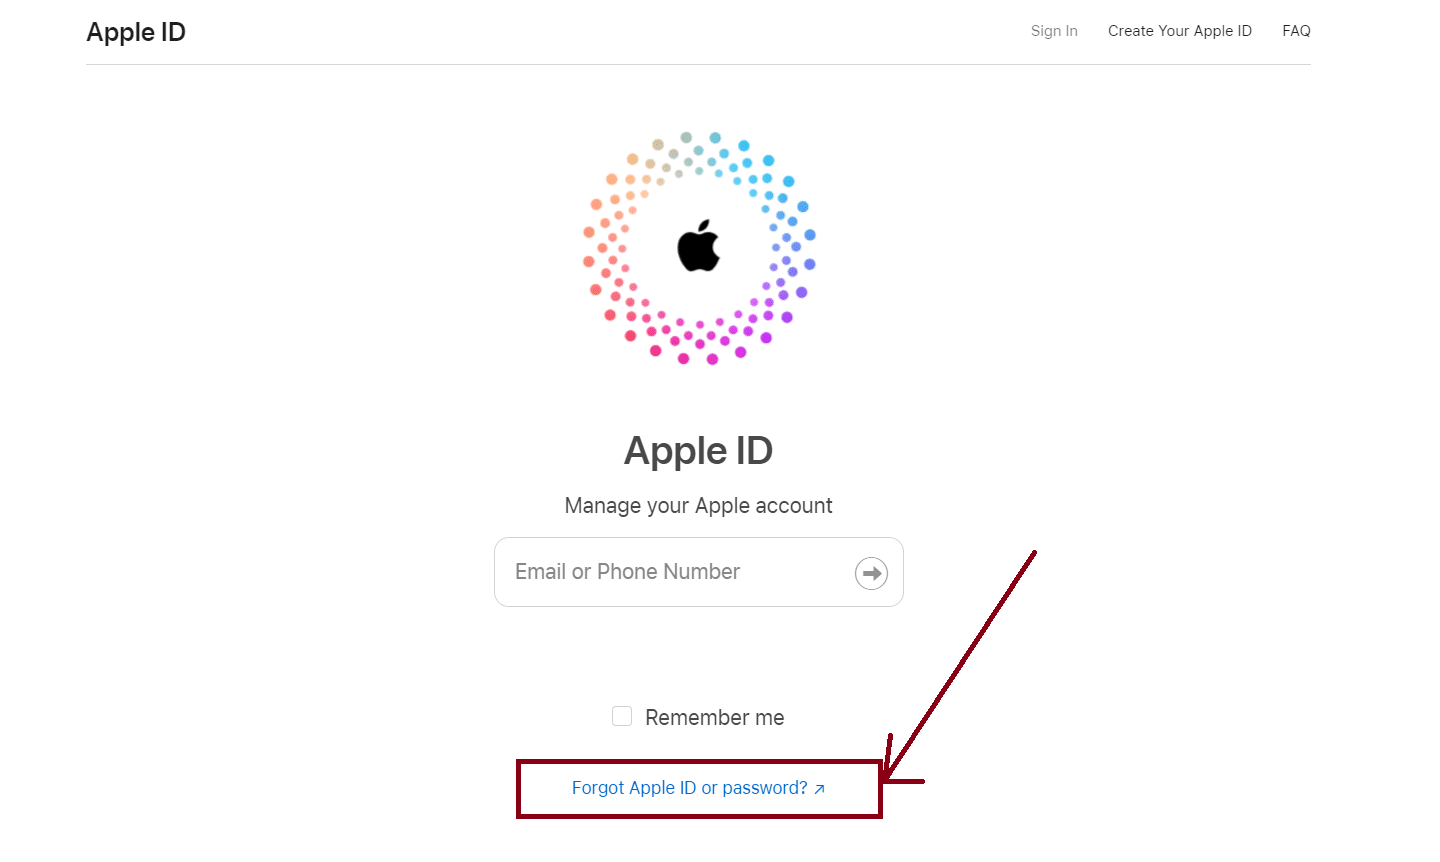Click the Forgot Apple ID or password link
The image size is (1440, 862).
click(689, 788)
